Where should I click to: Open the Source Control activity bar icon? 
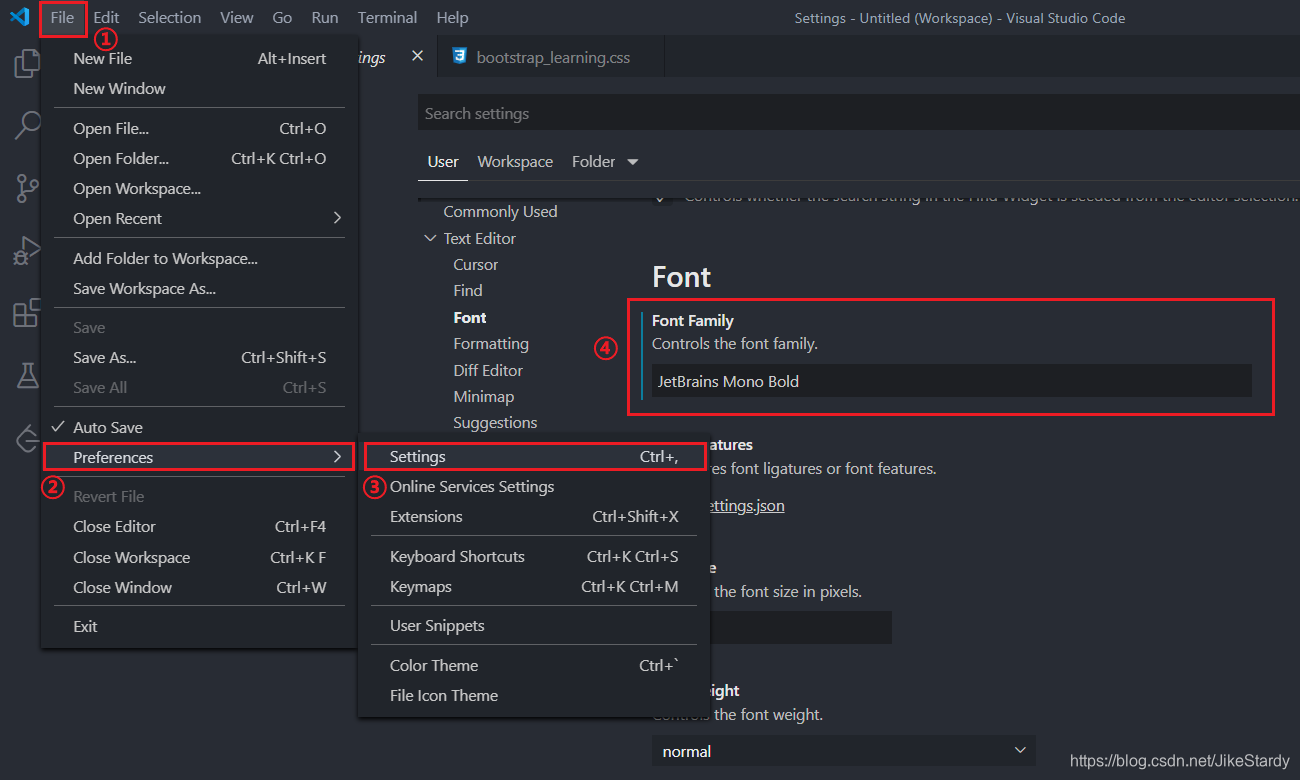(26, 187)
